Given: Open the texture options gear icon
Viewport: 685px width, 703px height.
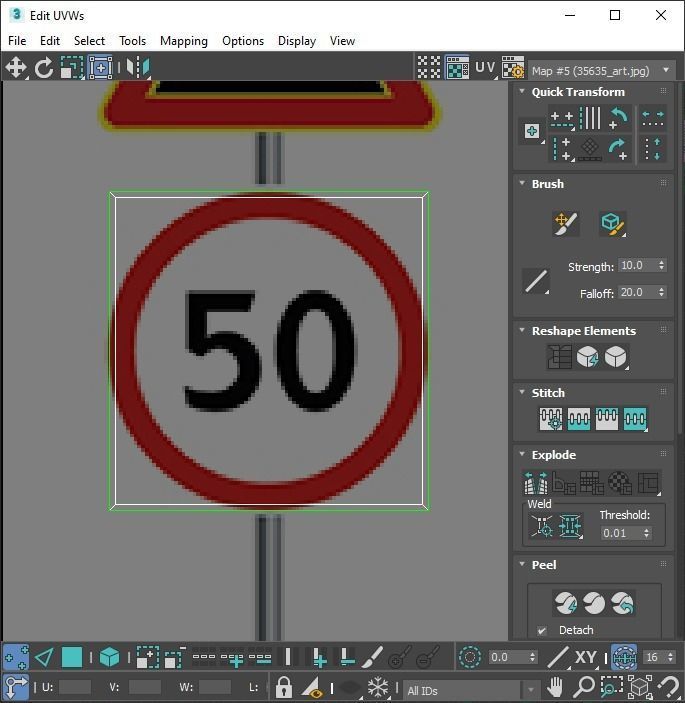Looking at the screenshot, I should [x=513, y=67].
